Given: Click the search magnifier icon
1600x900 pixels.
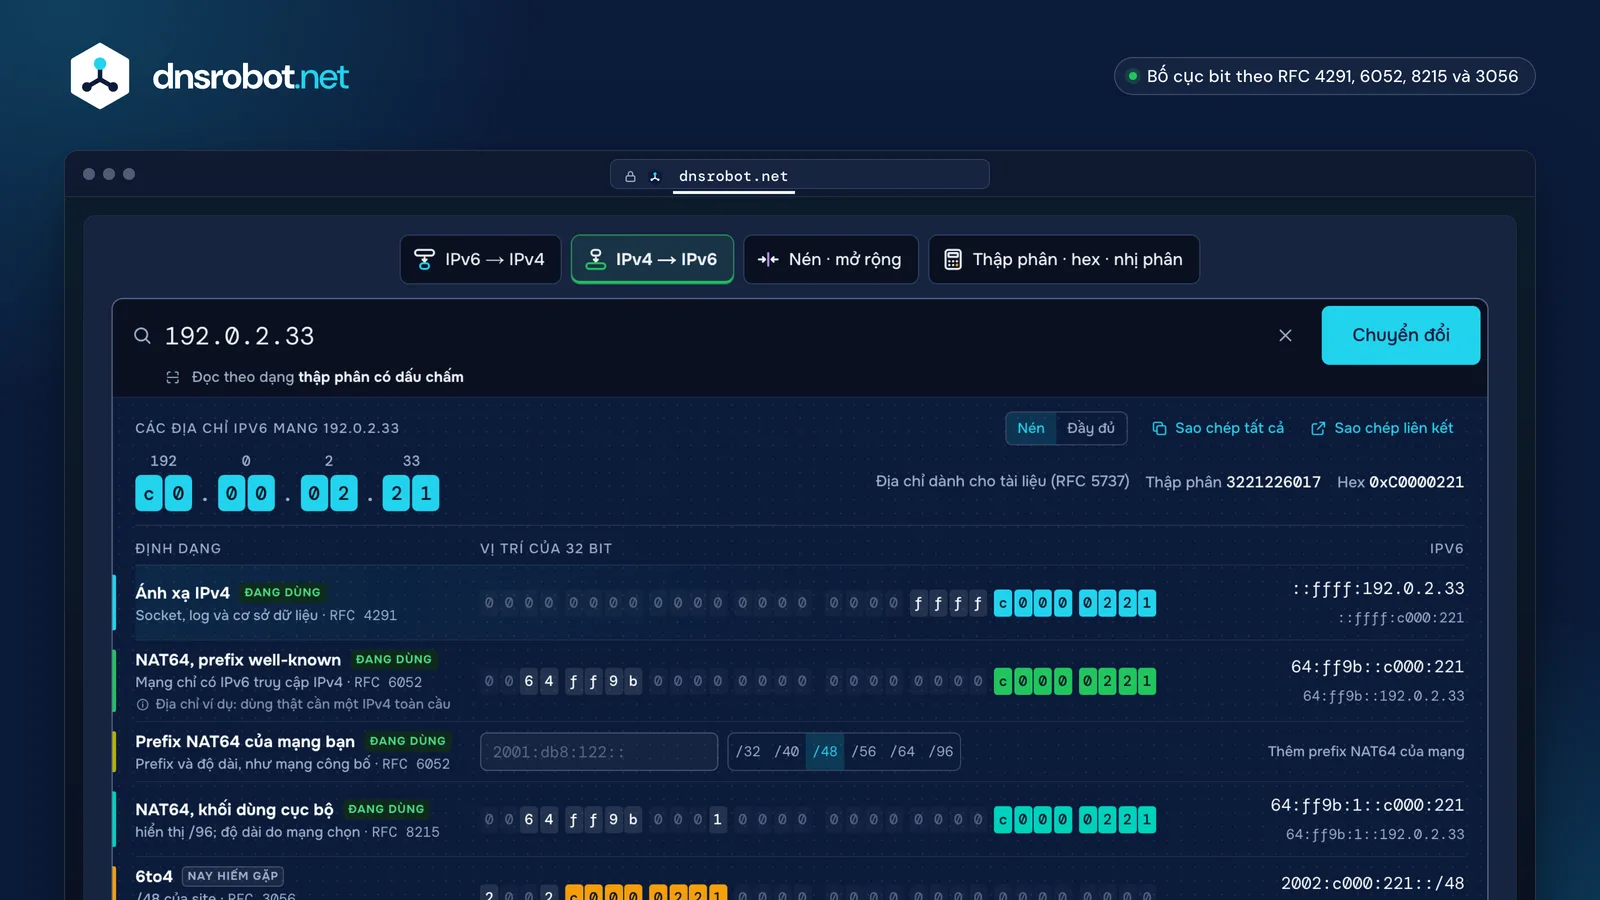Looking at the screenshot, I should [143, 336].
